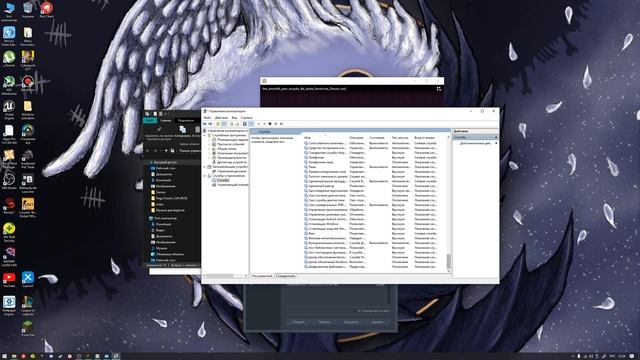Viewport: 640px width, 360px height.
Task: Select the Темы service row
Action: [x=371, y=167]
